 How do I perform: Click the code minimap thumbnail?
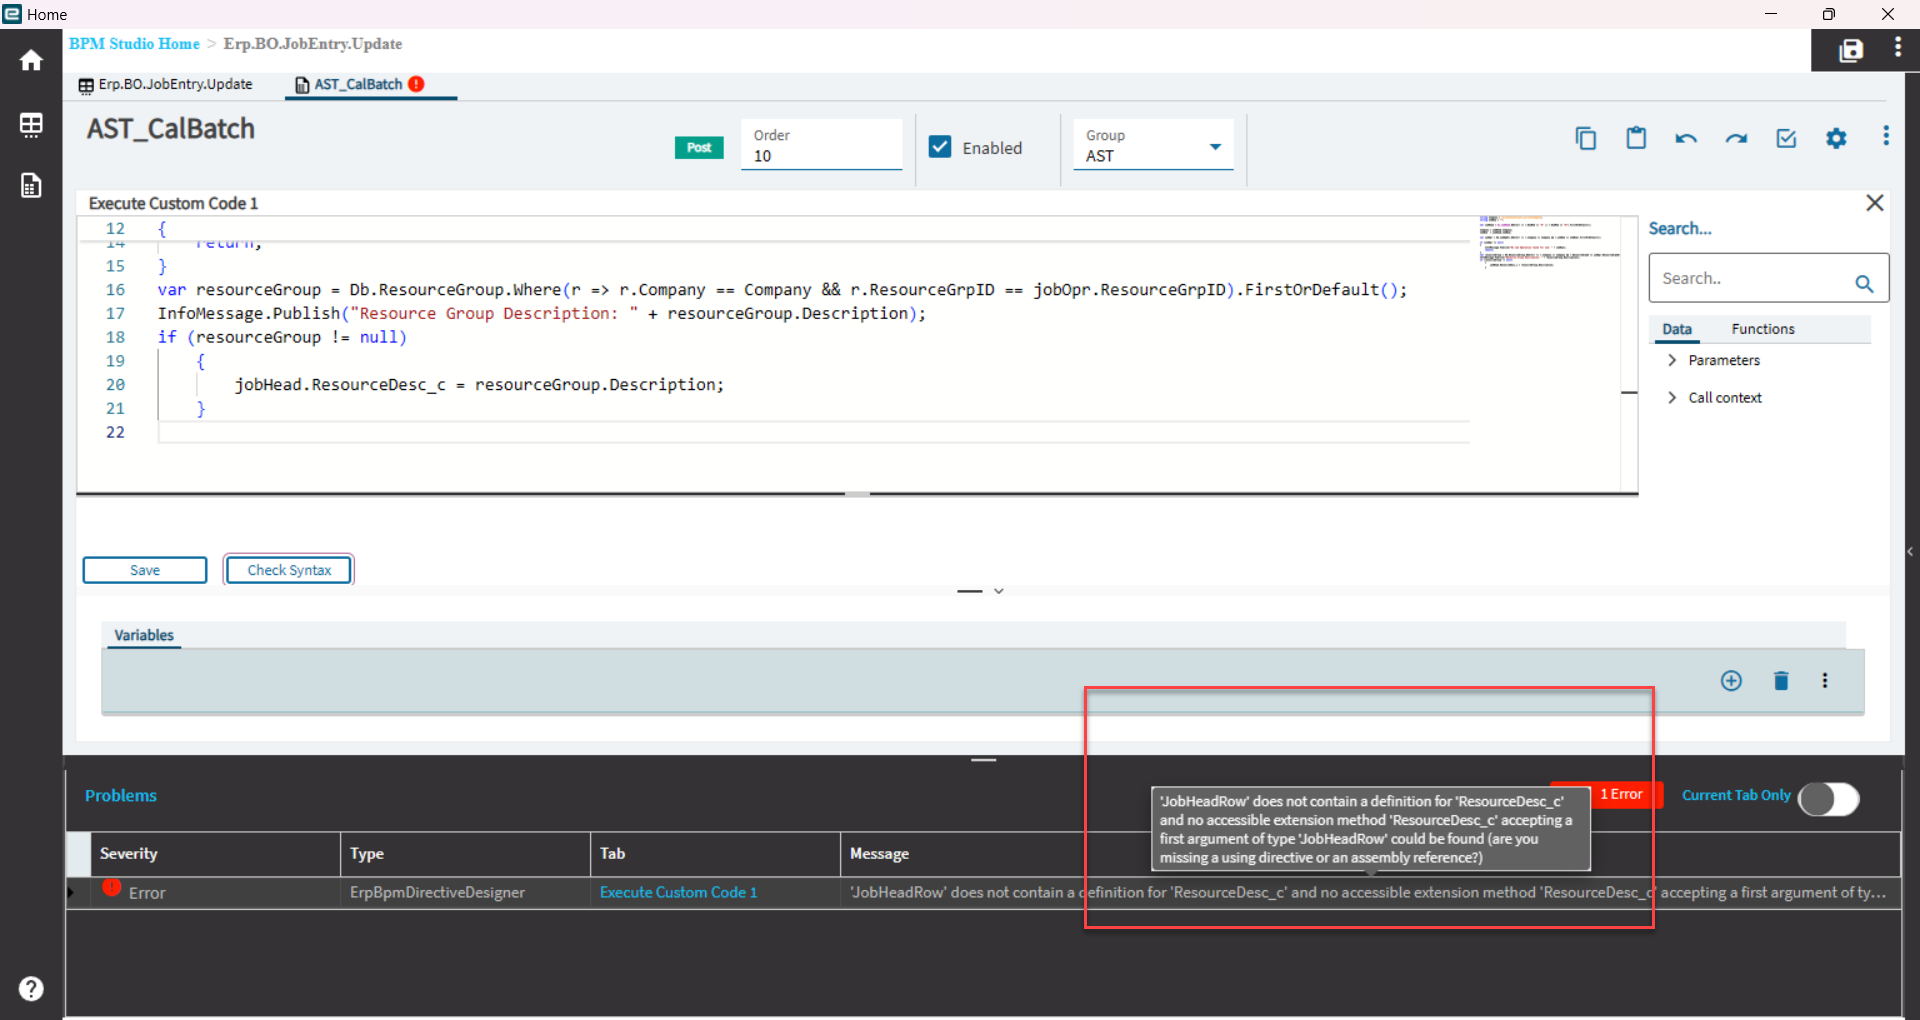click(x=1548, y=241)
